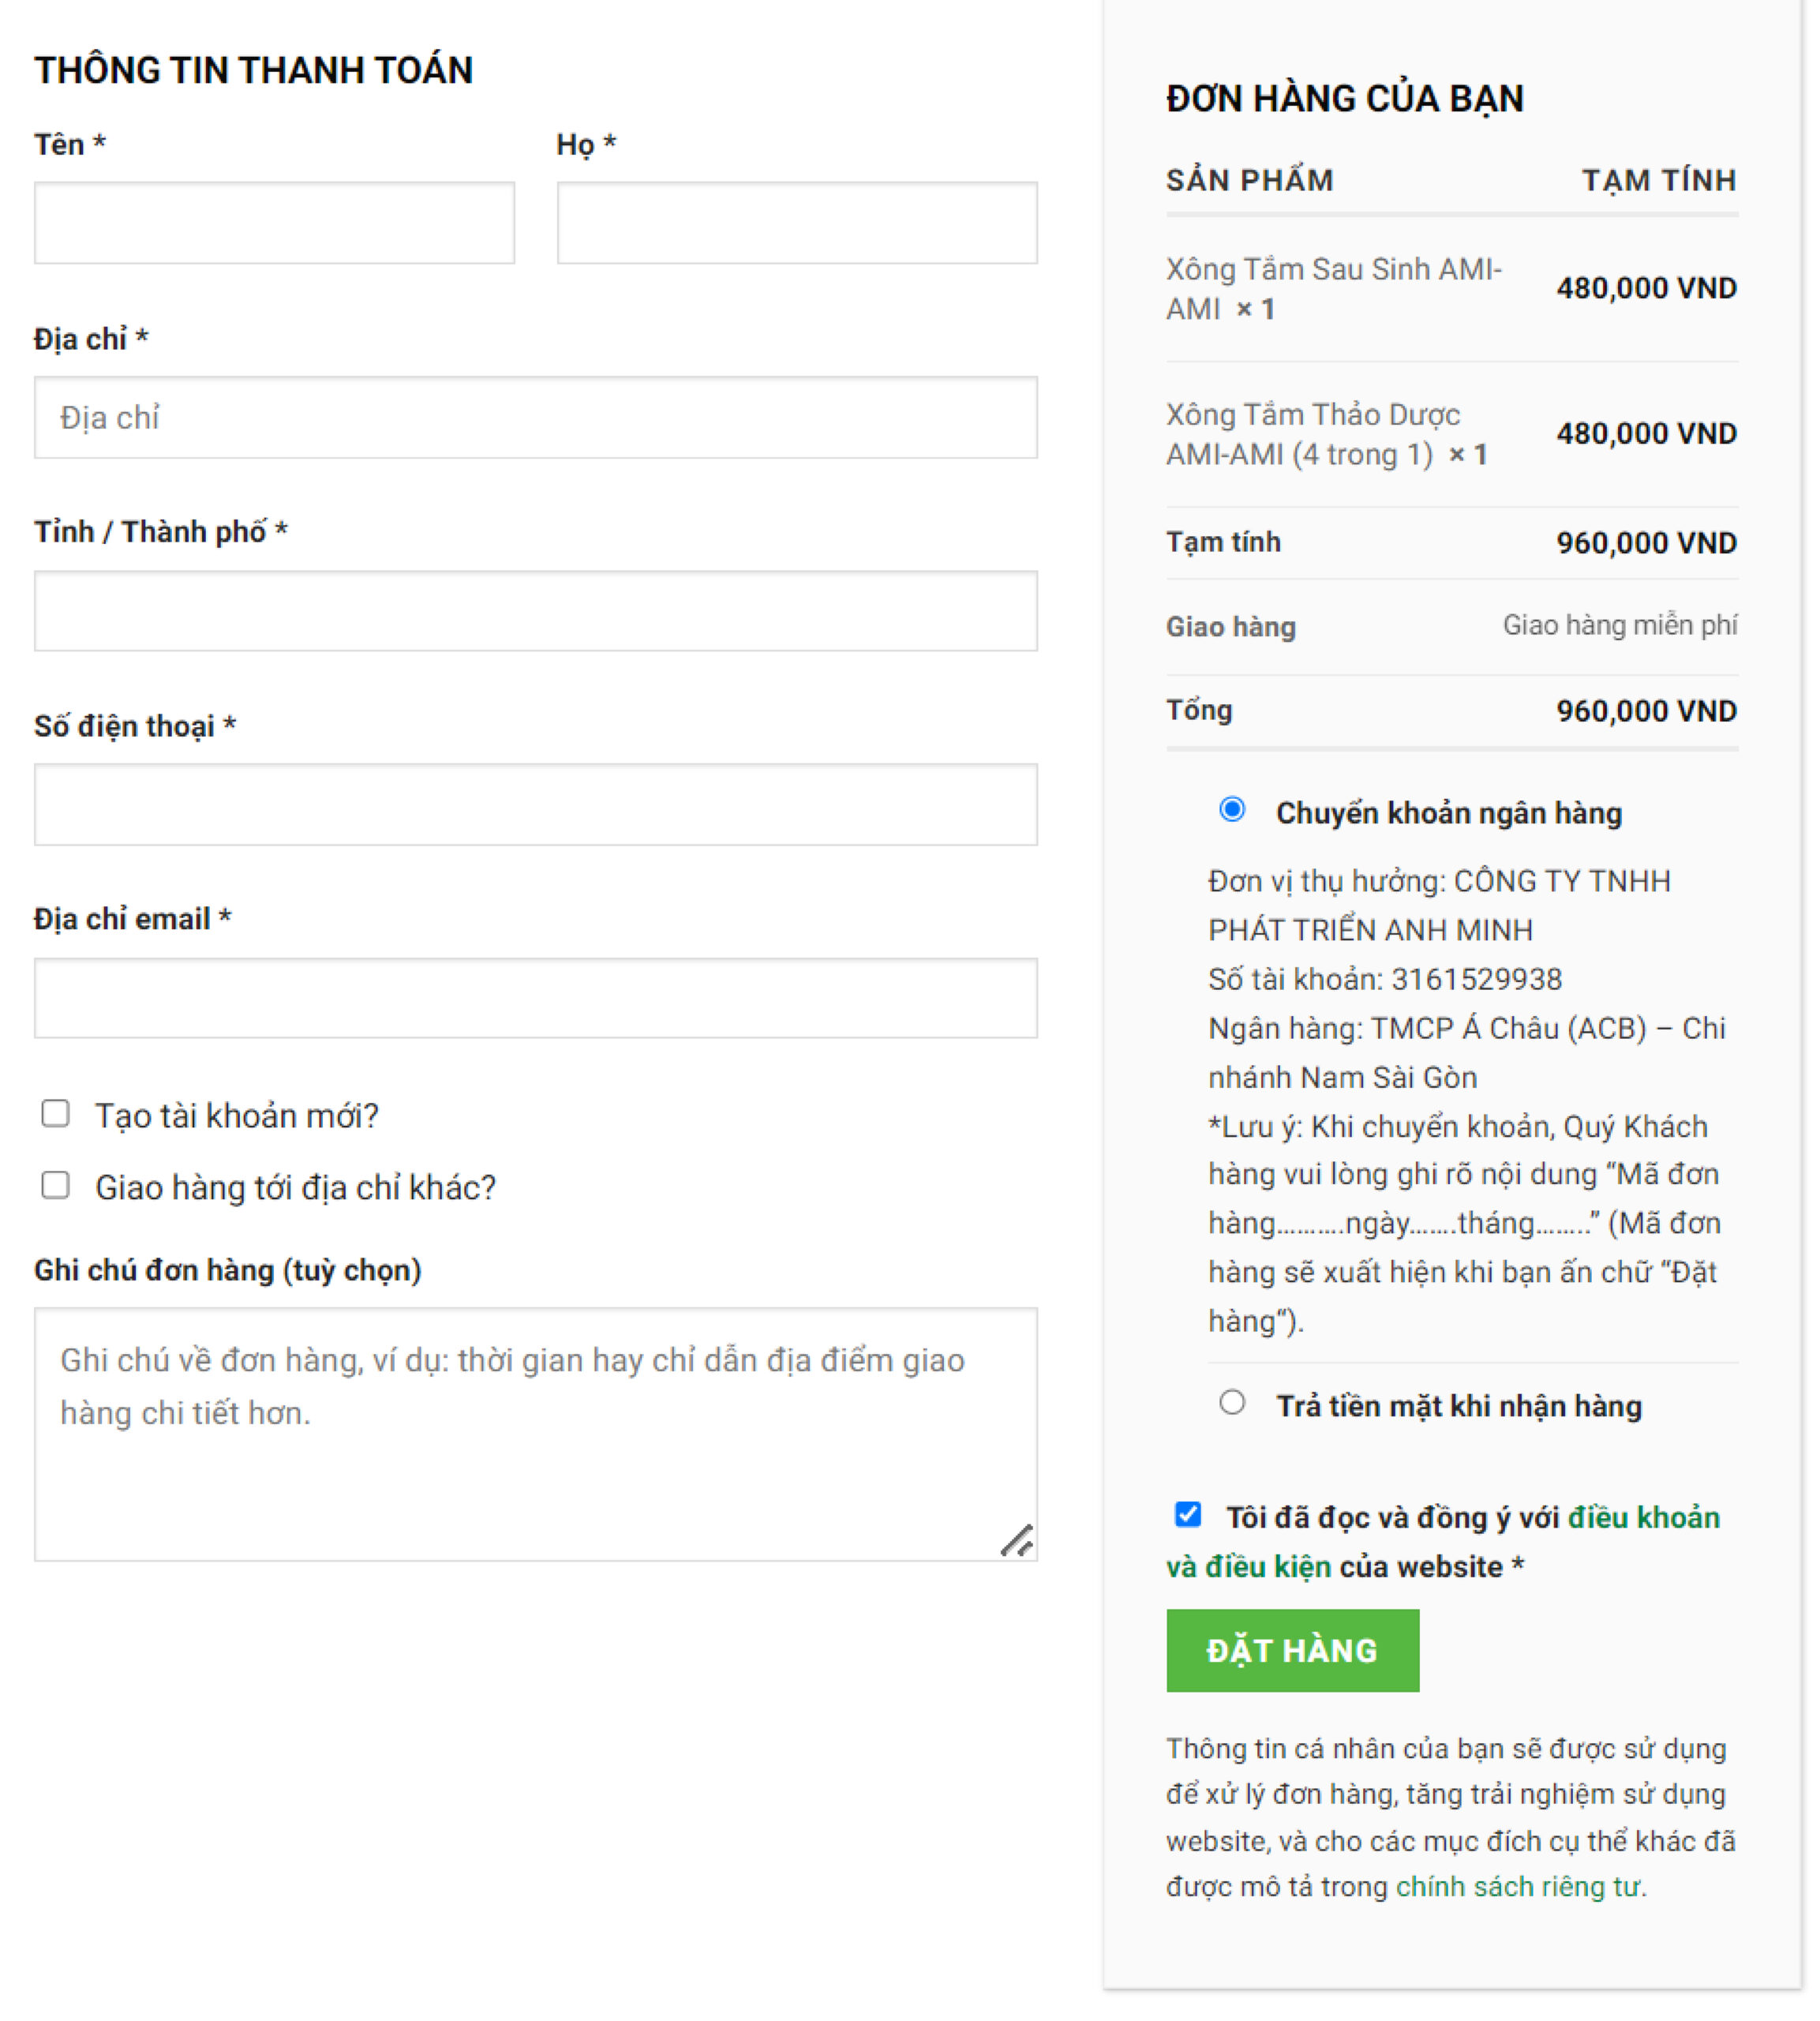The width and height of the screenshot is (1820, 2021).
Task: Click the Số điện thoại phone field
Action: (x=535, y=805)
